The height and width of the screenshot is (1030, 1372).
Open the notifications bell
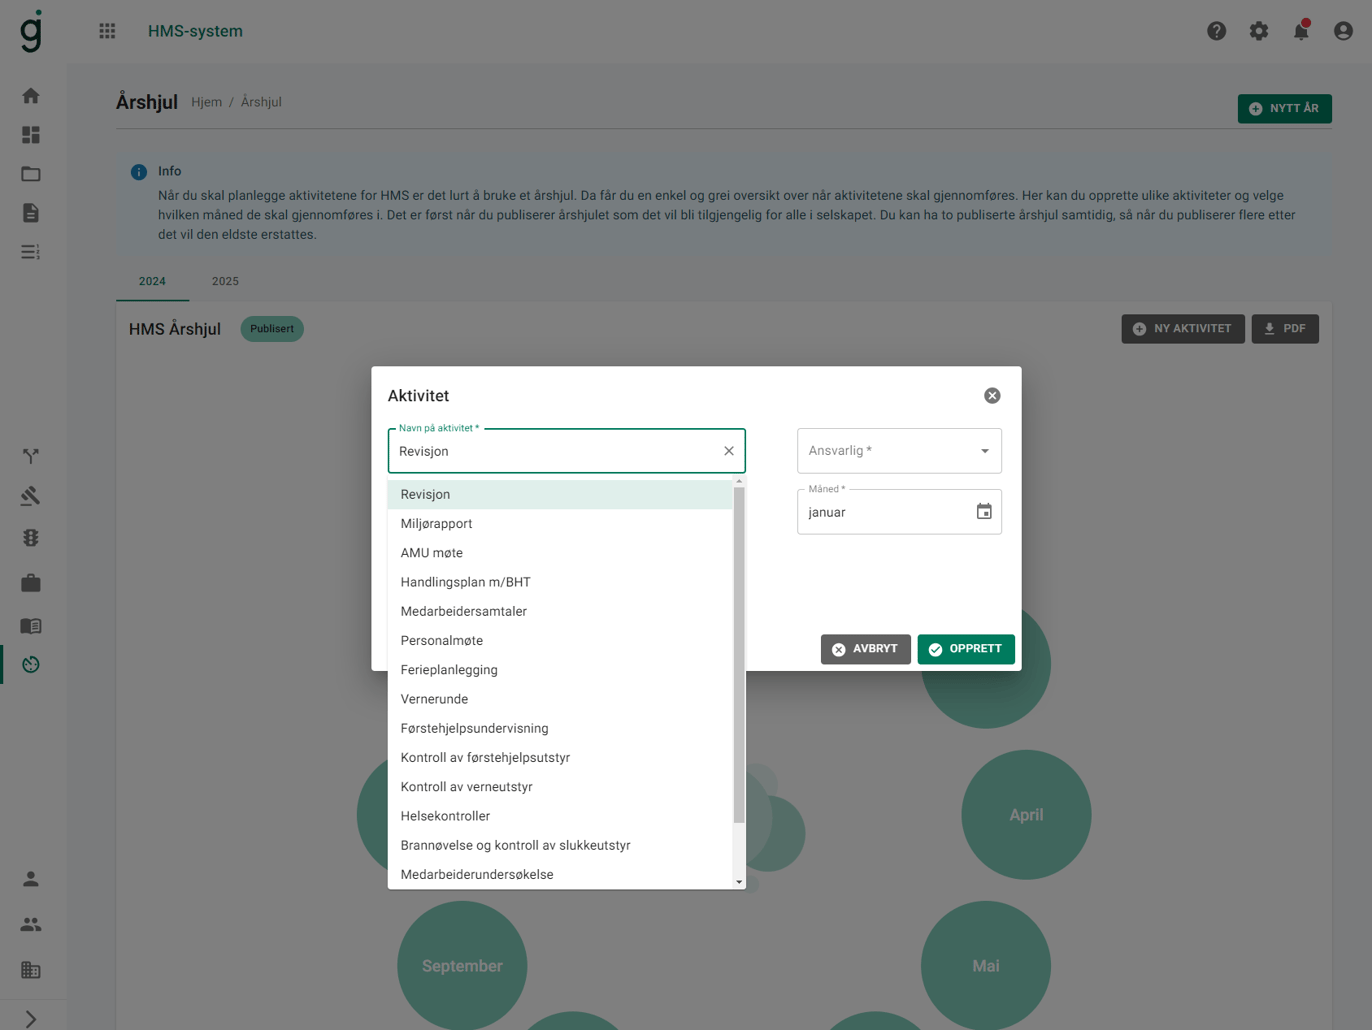point(1300,31)
